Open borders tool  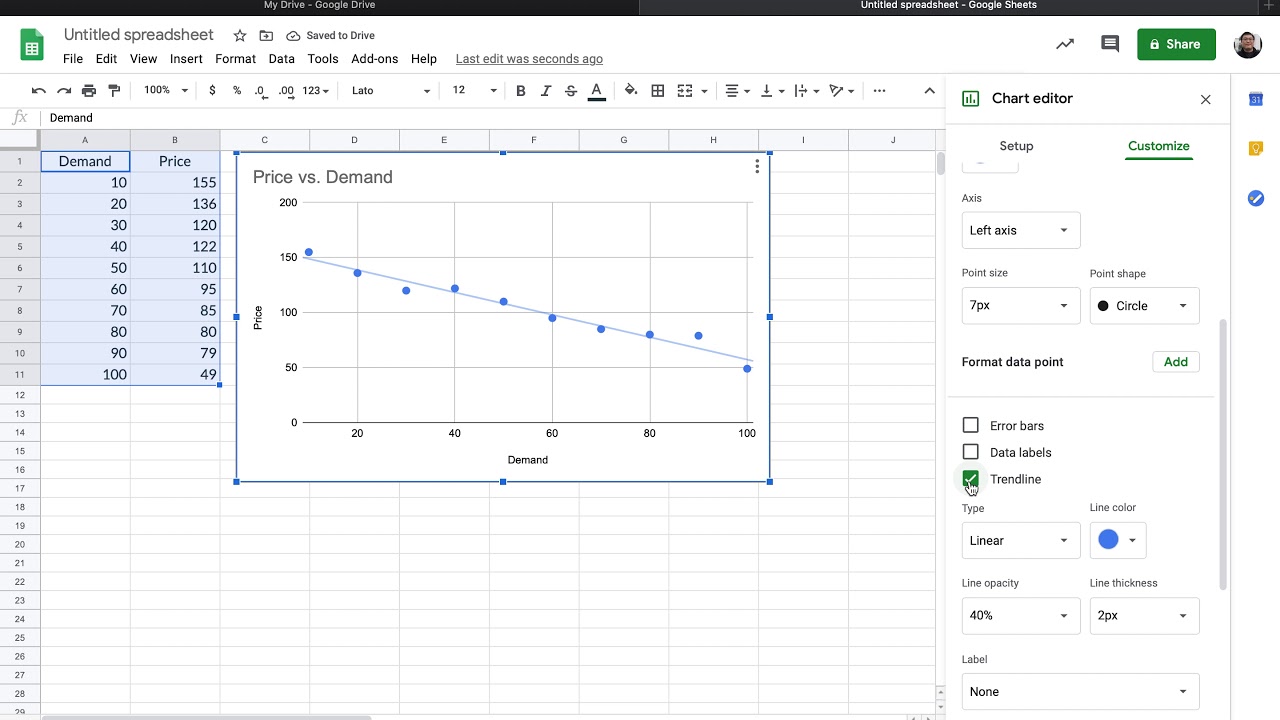click(657, 90)
